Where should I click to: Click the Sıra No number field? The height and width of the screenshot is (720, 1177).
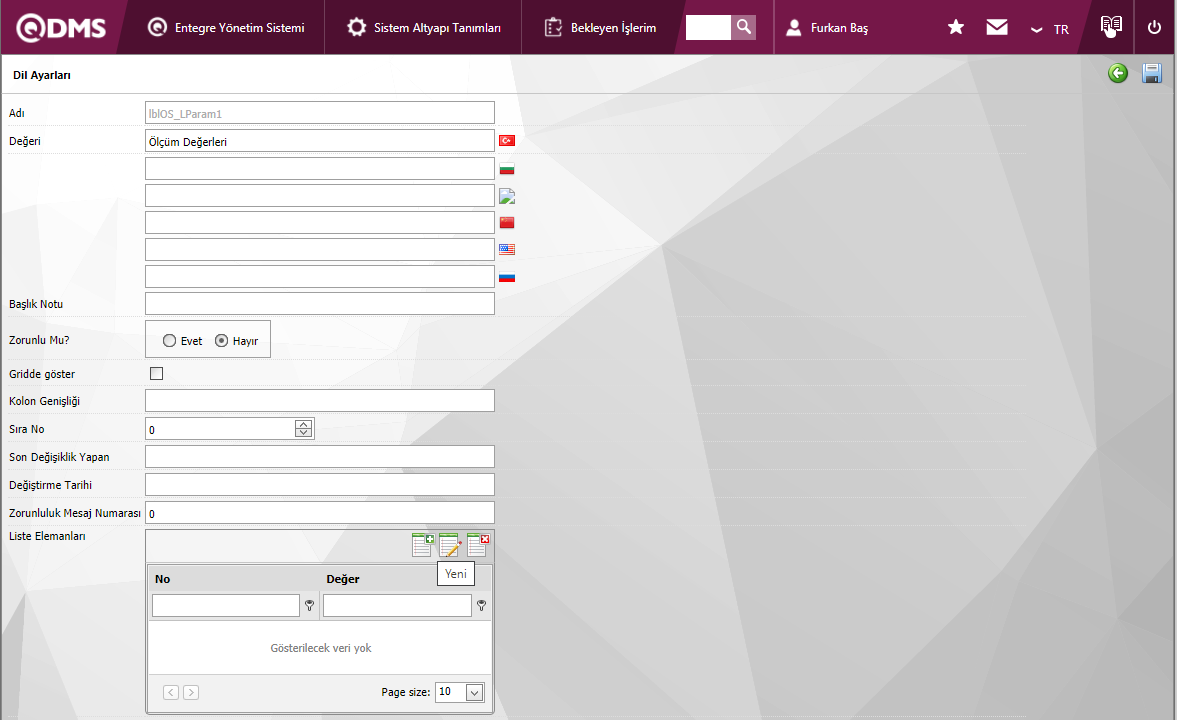[221, 429]
